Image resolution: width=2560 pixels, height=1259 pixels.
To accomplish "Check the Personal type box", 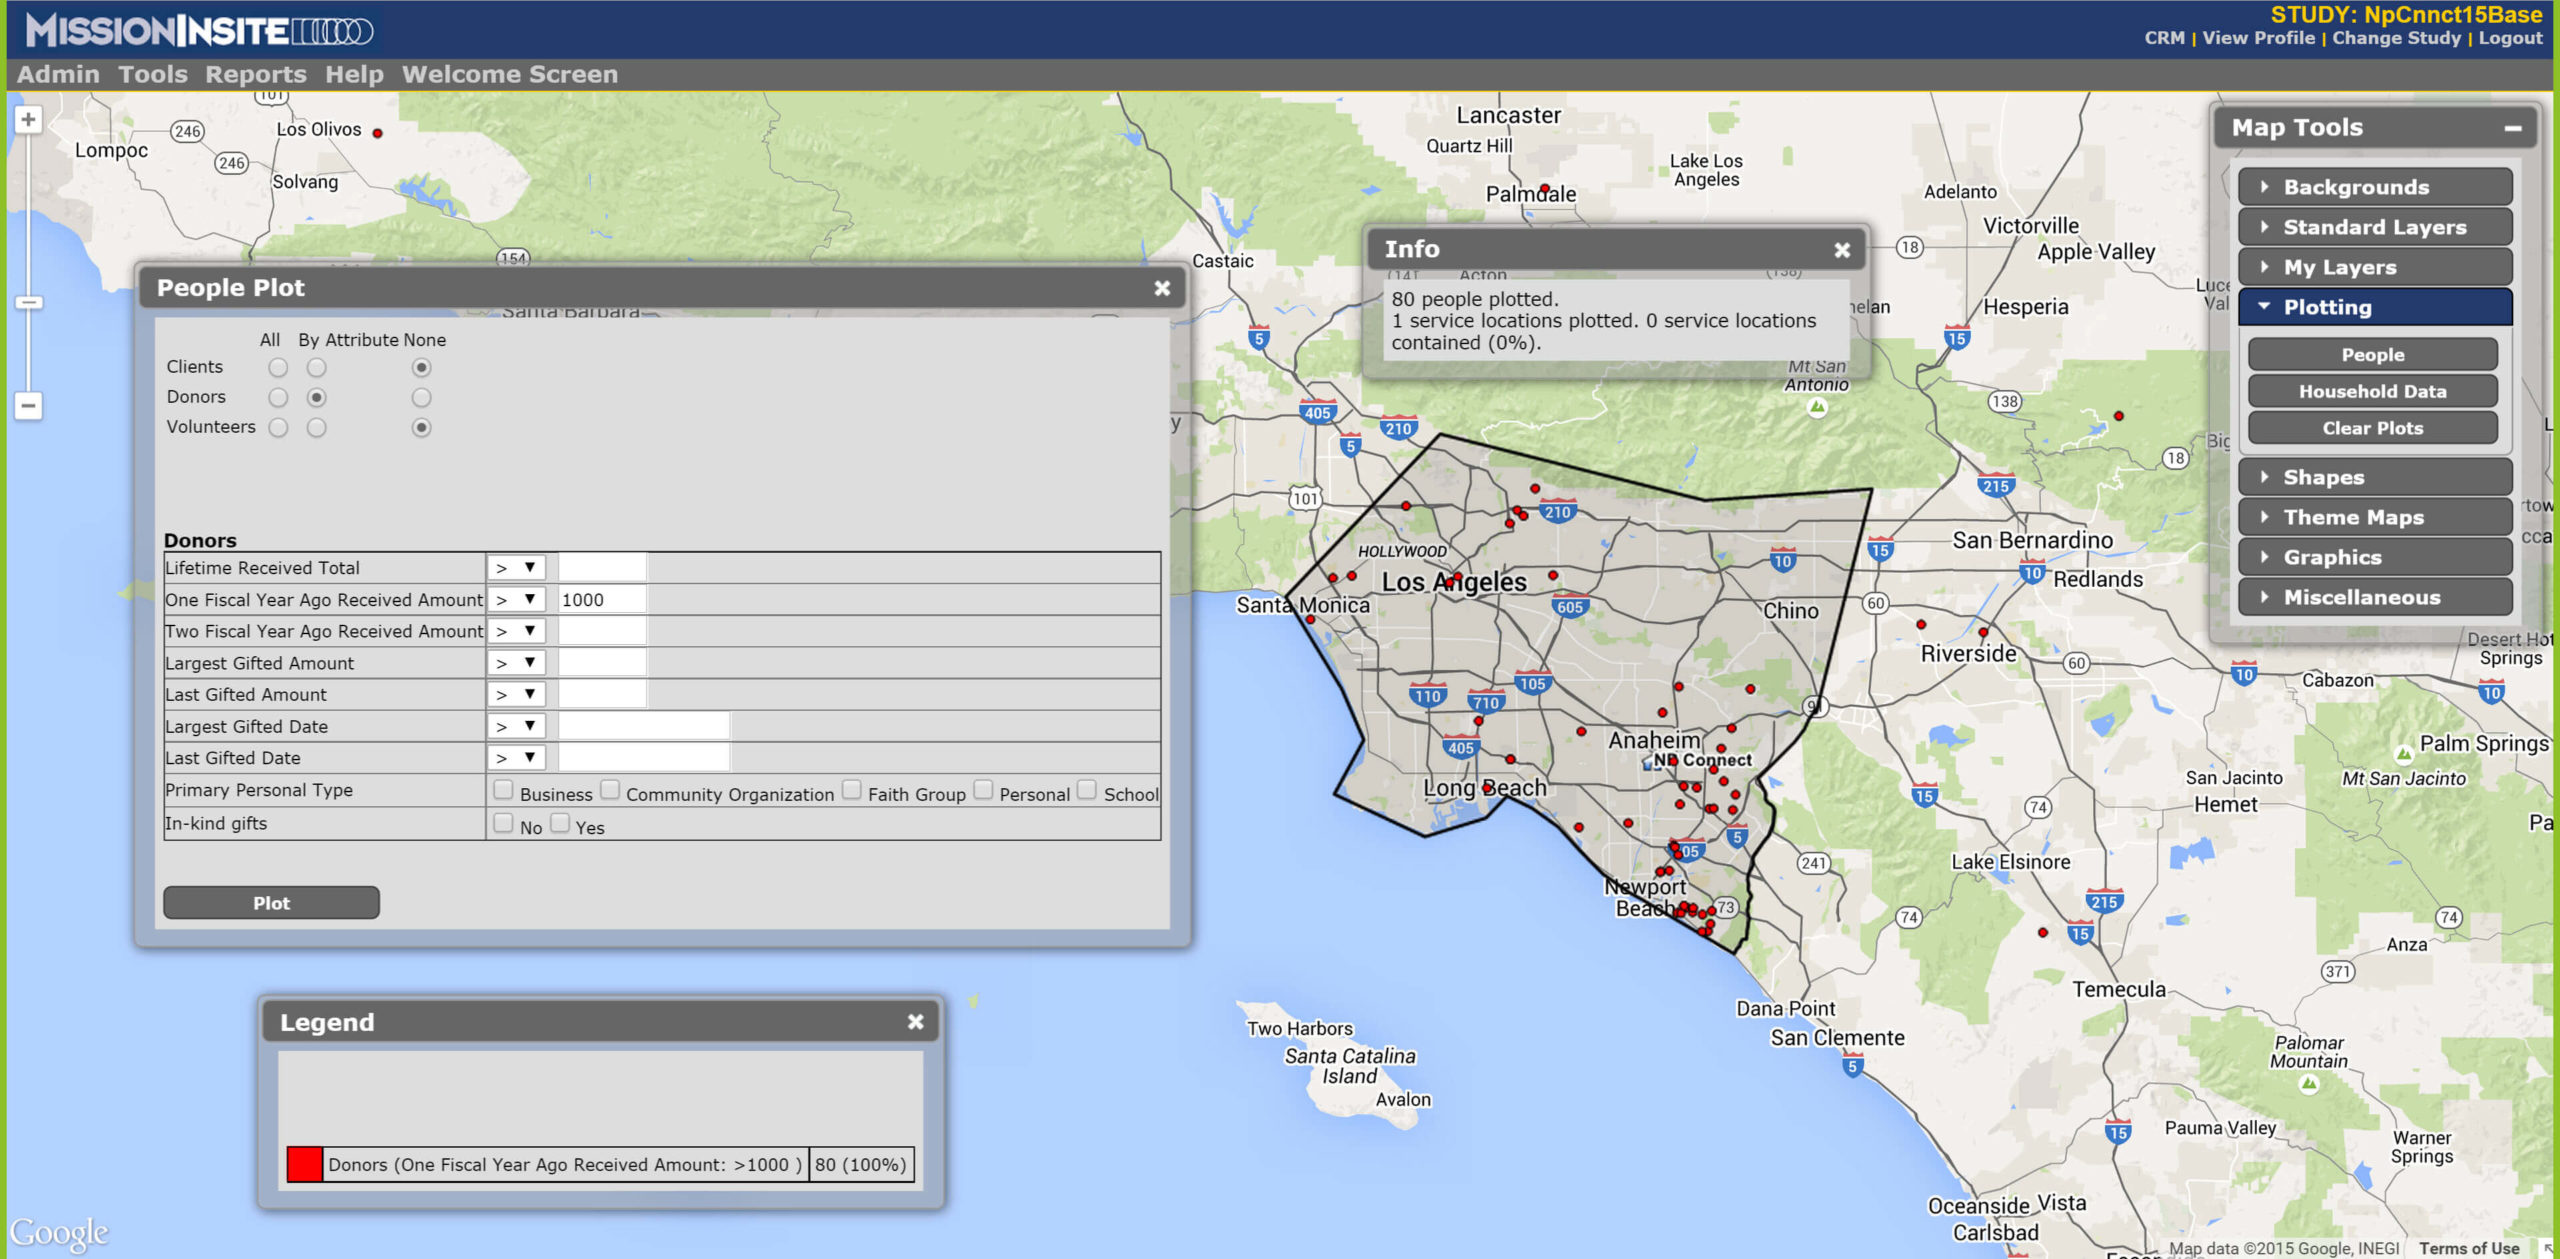I will pos(984,790).
